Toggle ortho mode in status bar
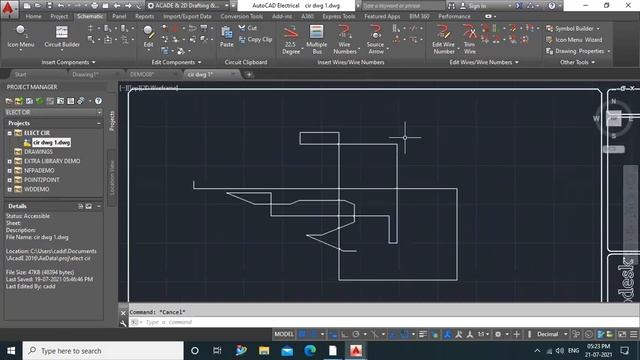The width and height of the screenshot is (640, 360). coord(344,334)
